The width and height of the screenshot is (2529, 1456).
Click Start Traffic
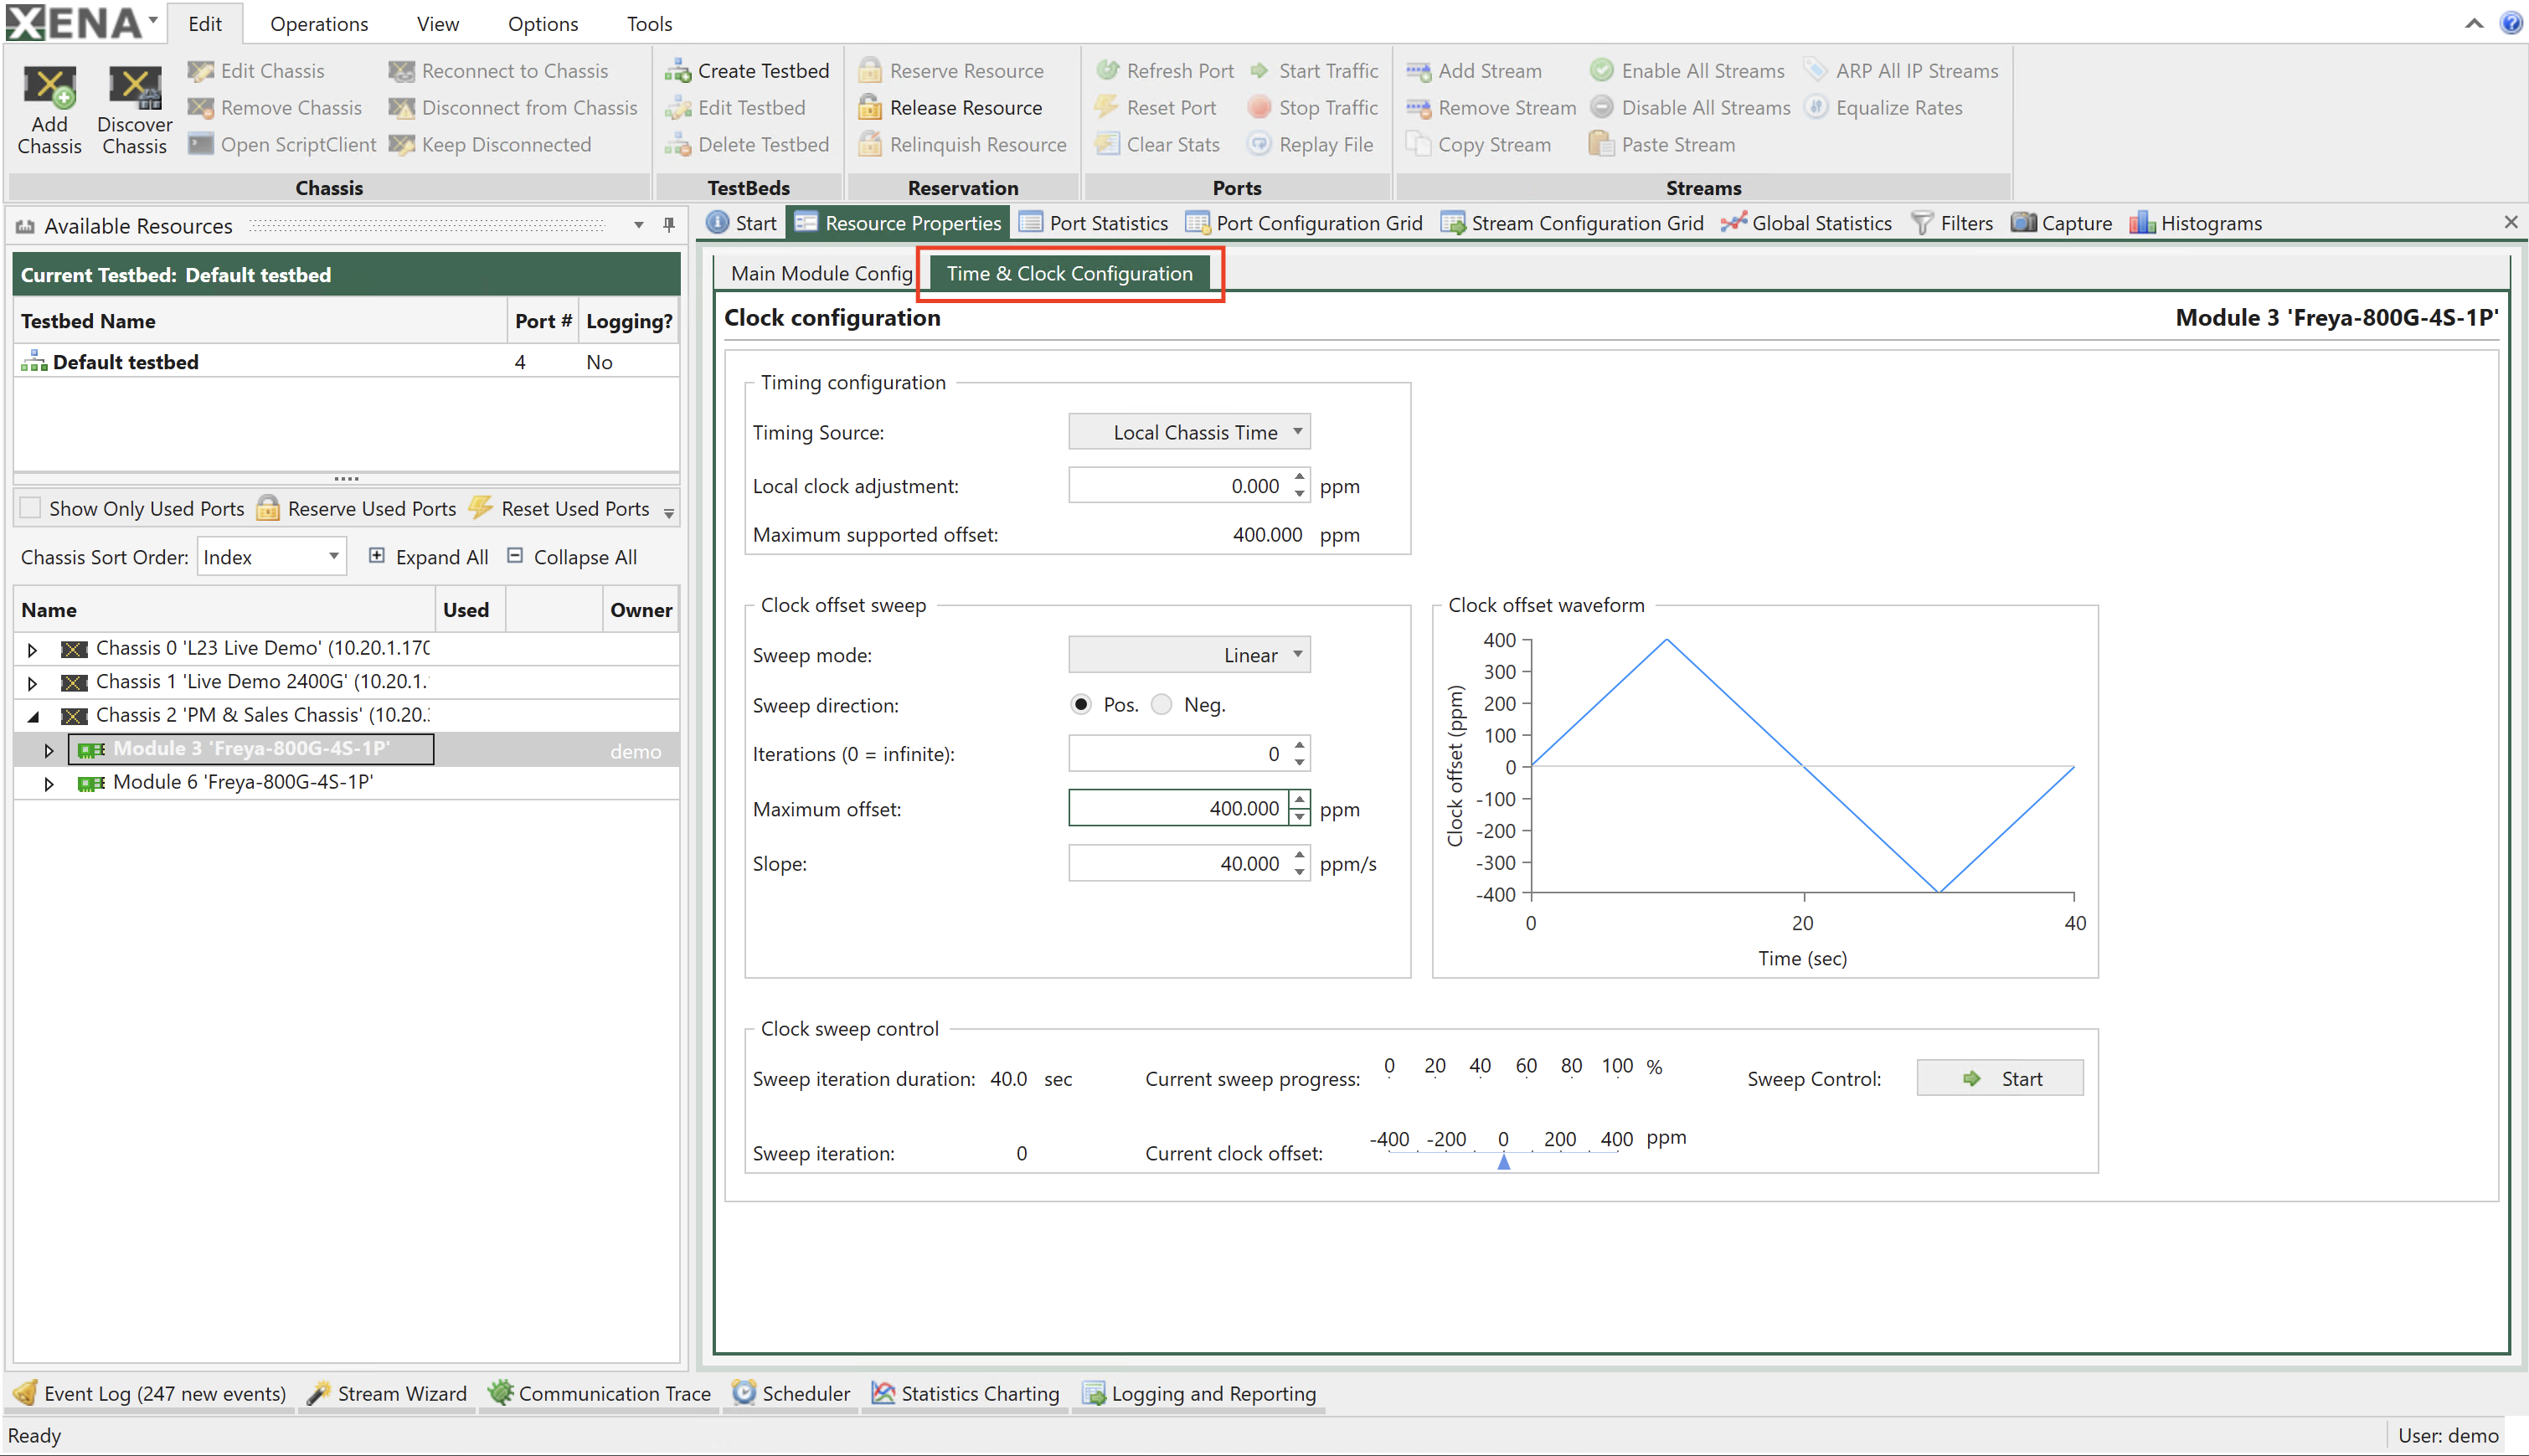click(x=1313, y=71)
